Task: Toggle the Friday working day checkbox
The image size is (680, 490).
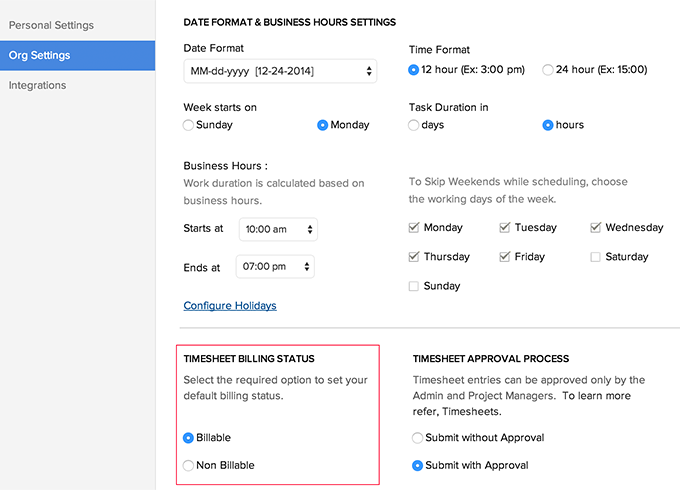Action: 505,257
